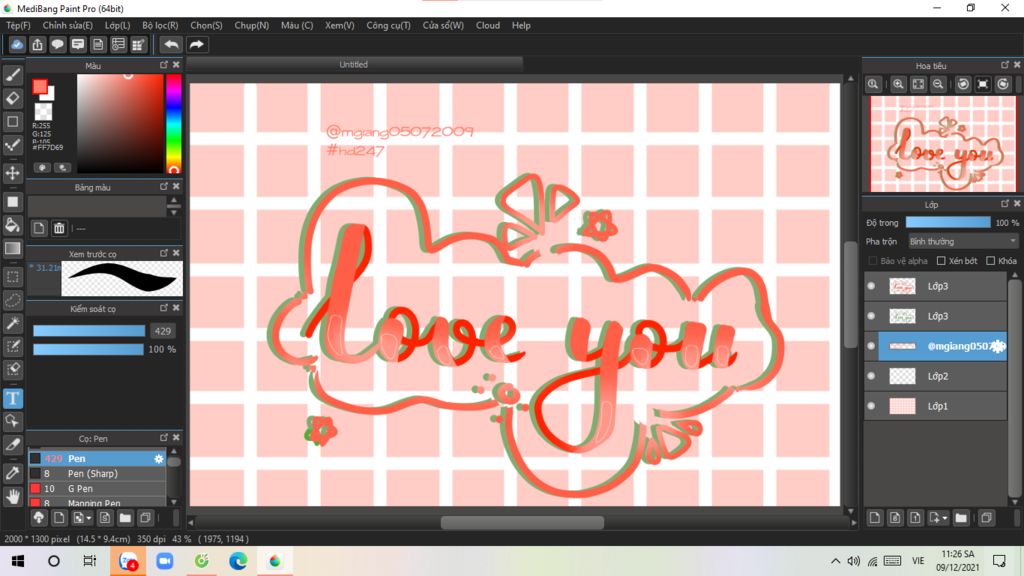The height and width of the screenshot is (576, 1024).
Task: Open the Pha trộn blend mode dropdown
Action: pyautogui.click(x=963, y=242)
